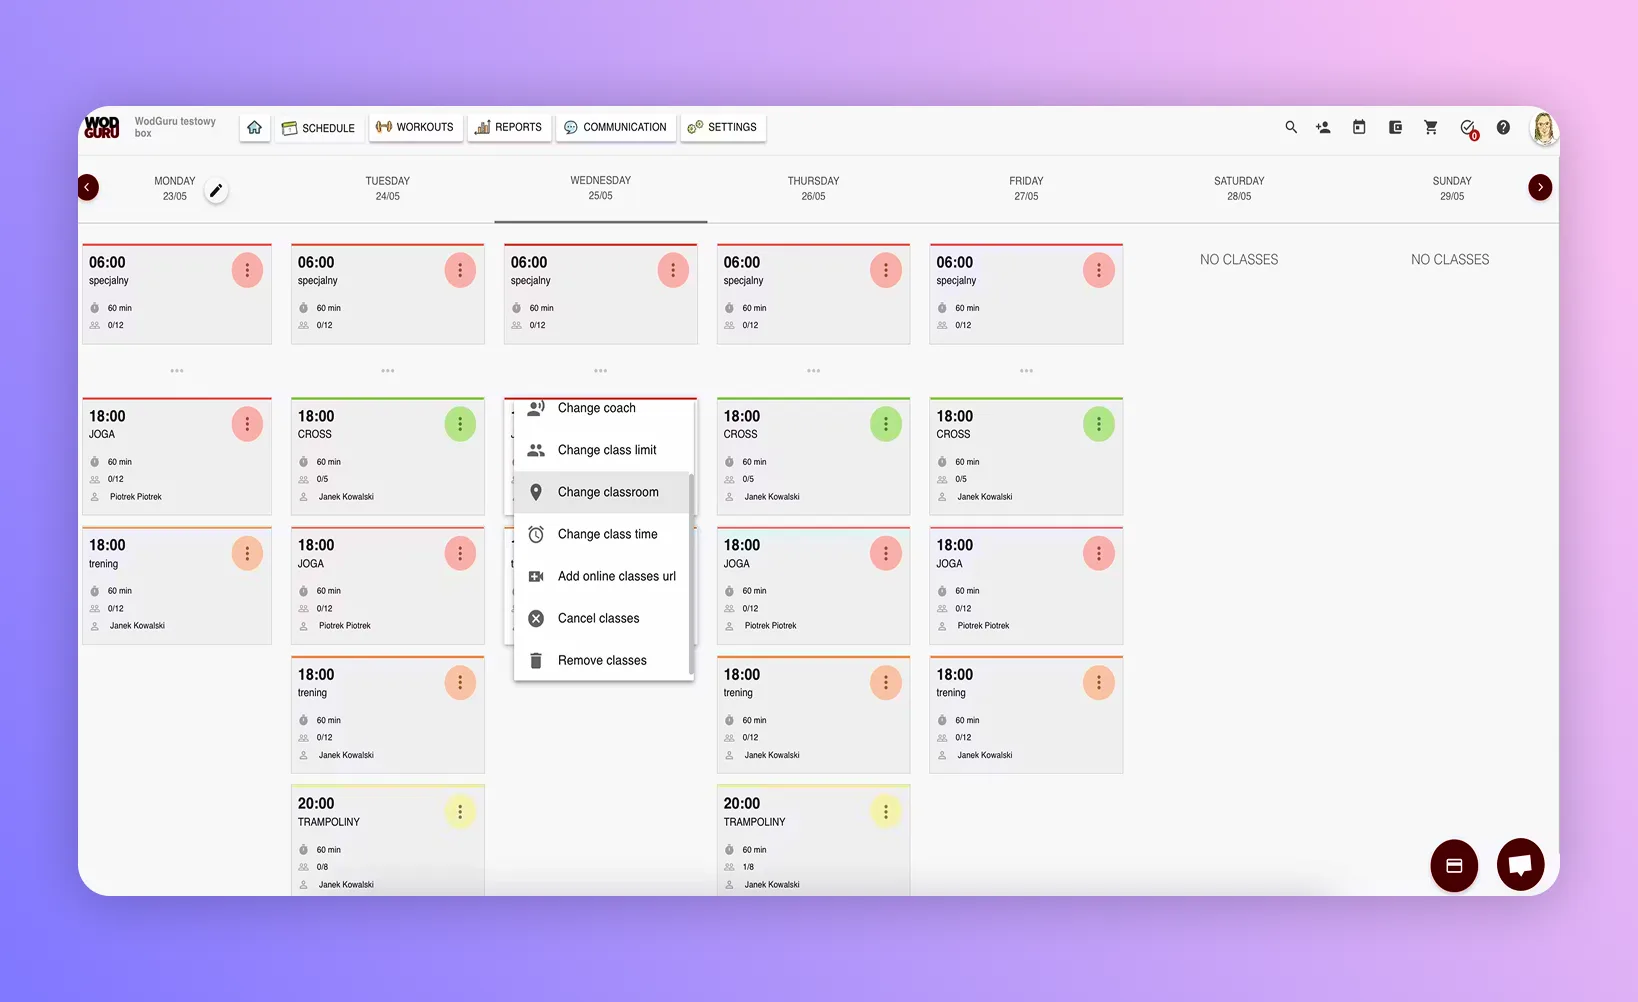This screenshot has width=1638, height=1002.
Task: Open the shopping cart icon
Action: pyautogui.click(x=1431, y=127)
